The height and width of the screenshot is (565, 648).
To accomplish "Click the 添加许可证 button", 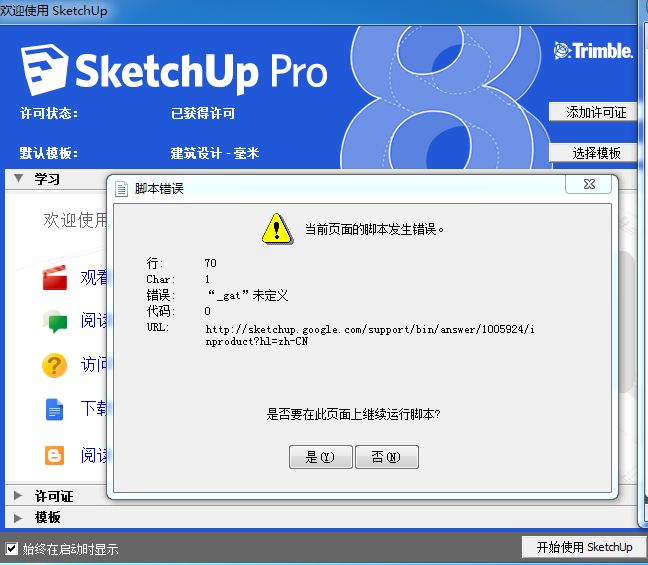I will [x=595, y=112].
